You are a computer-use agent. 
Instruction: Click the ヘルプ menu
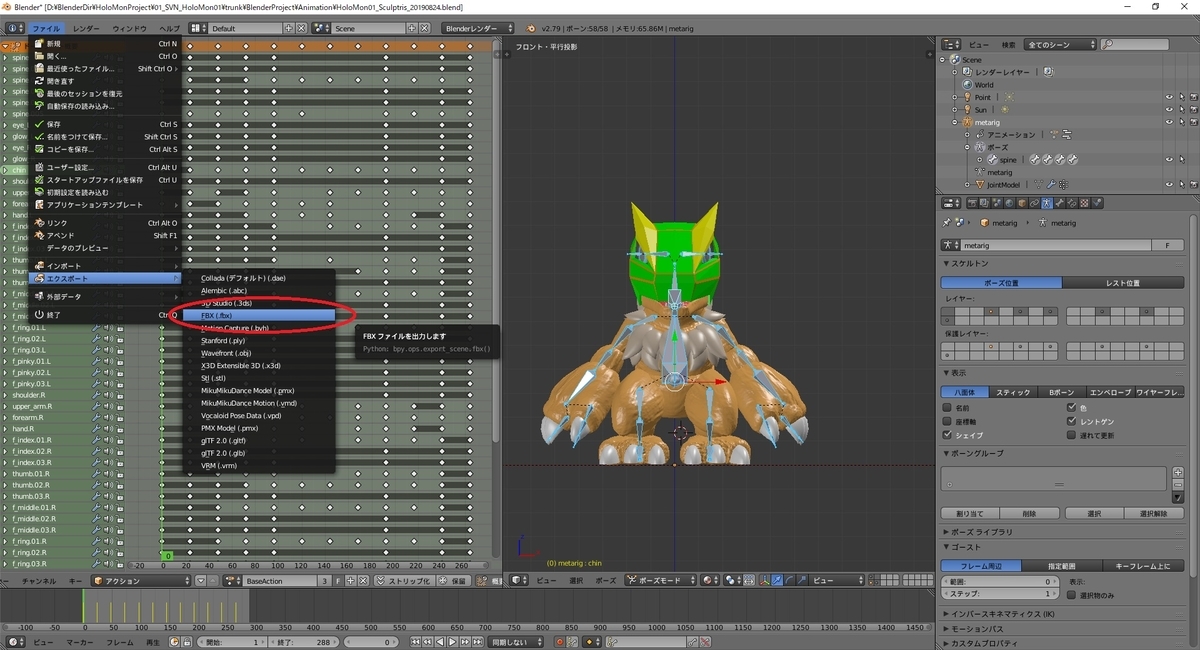pos(171,28)
